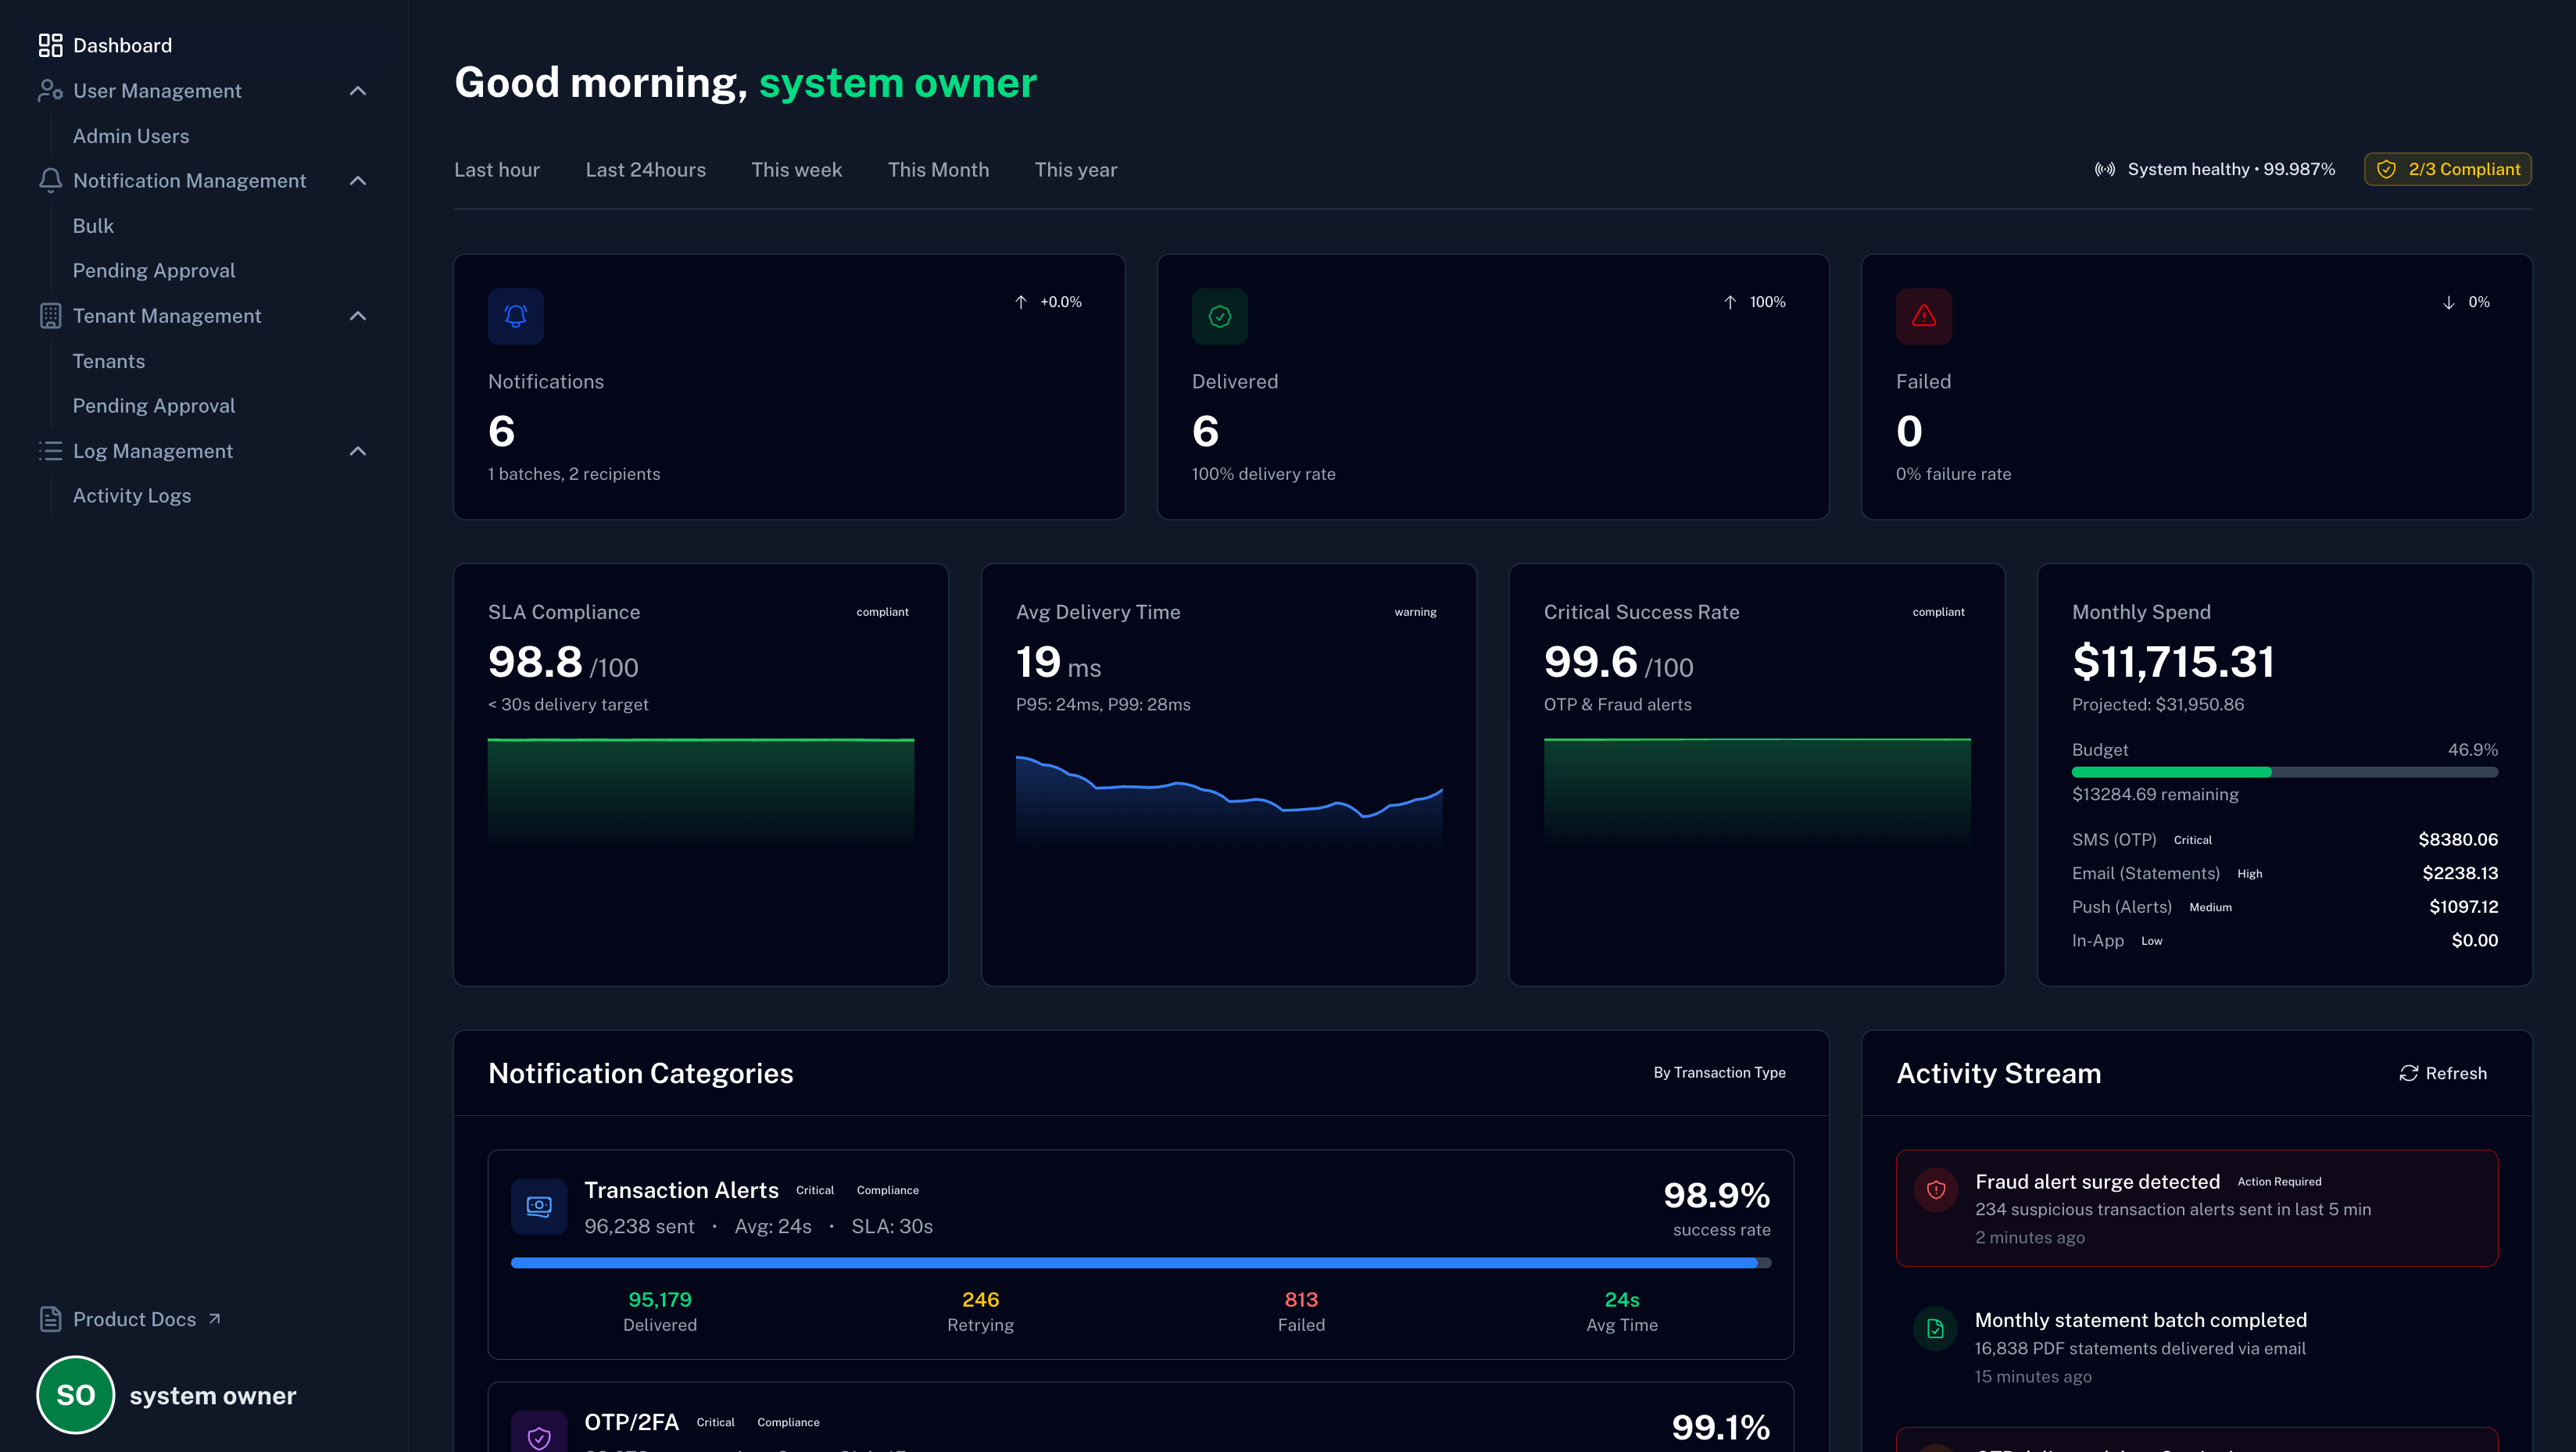2576x1452 pixels.
Task: Collapse the User Management section
Action: 358,90
